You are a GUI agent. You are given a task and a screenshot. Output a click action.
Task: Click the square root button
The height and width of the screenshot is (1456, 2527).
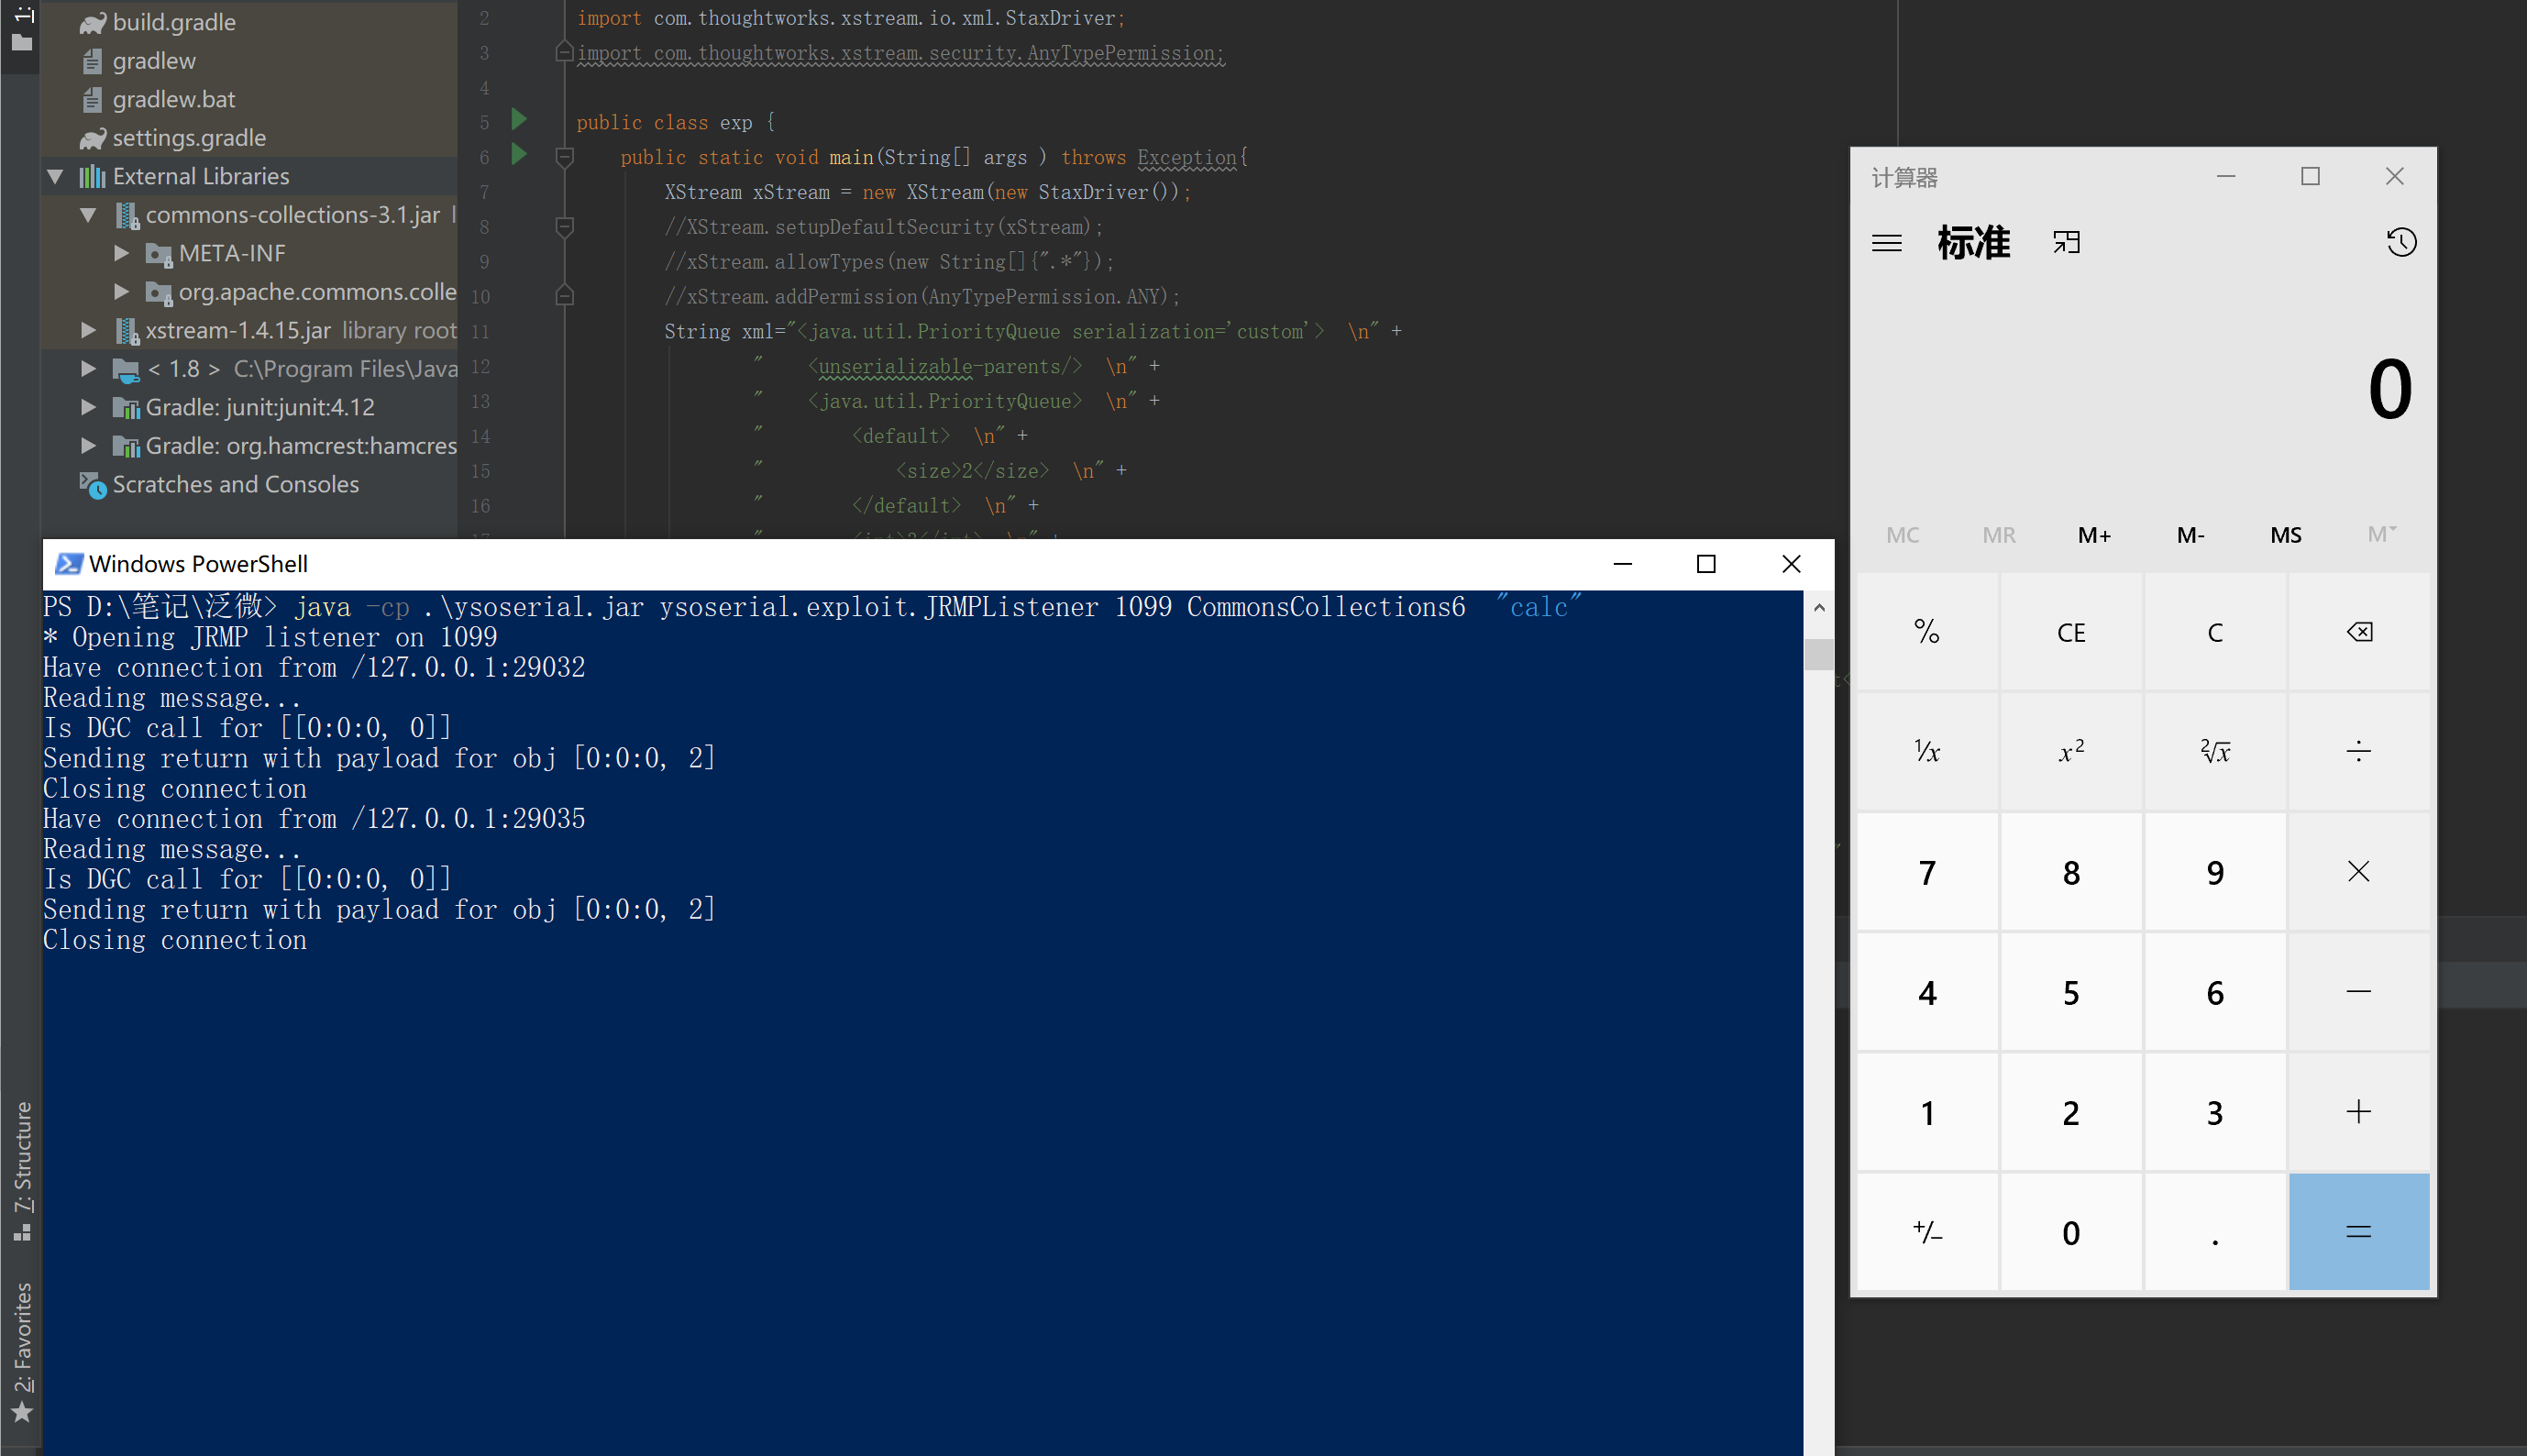pos(2214,751)
